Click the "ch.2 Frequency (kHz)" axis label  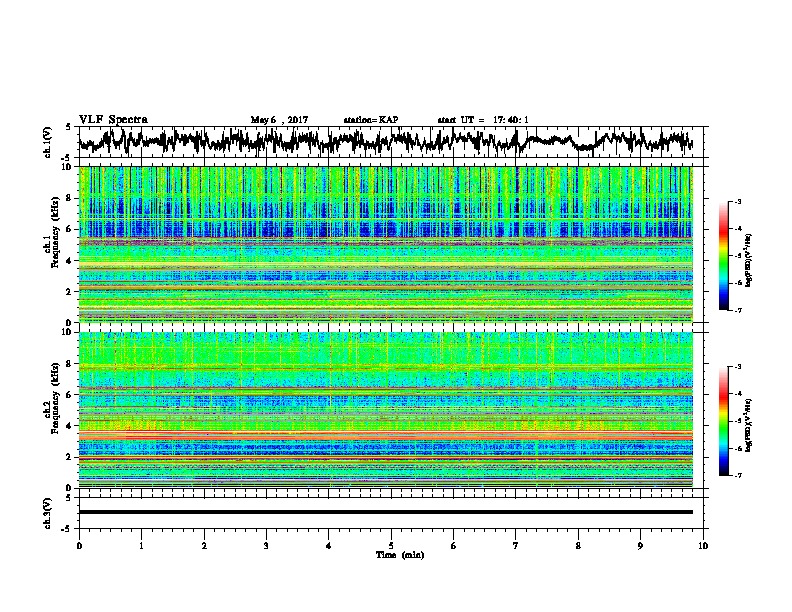53,397
